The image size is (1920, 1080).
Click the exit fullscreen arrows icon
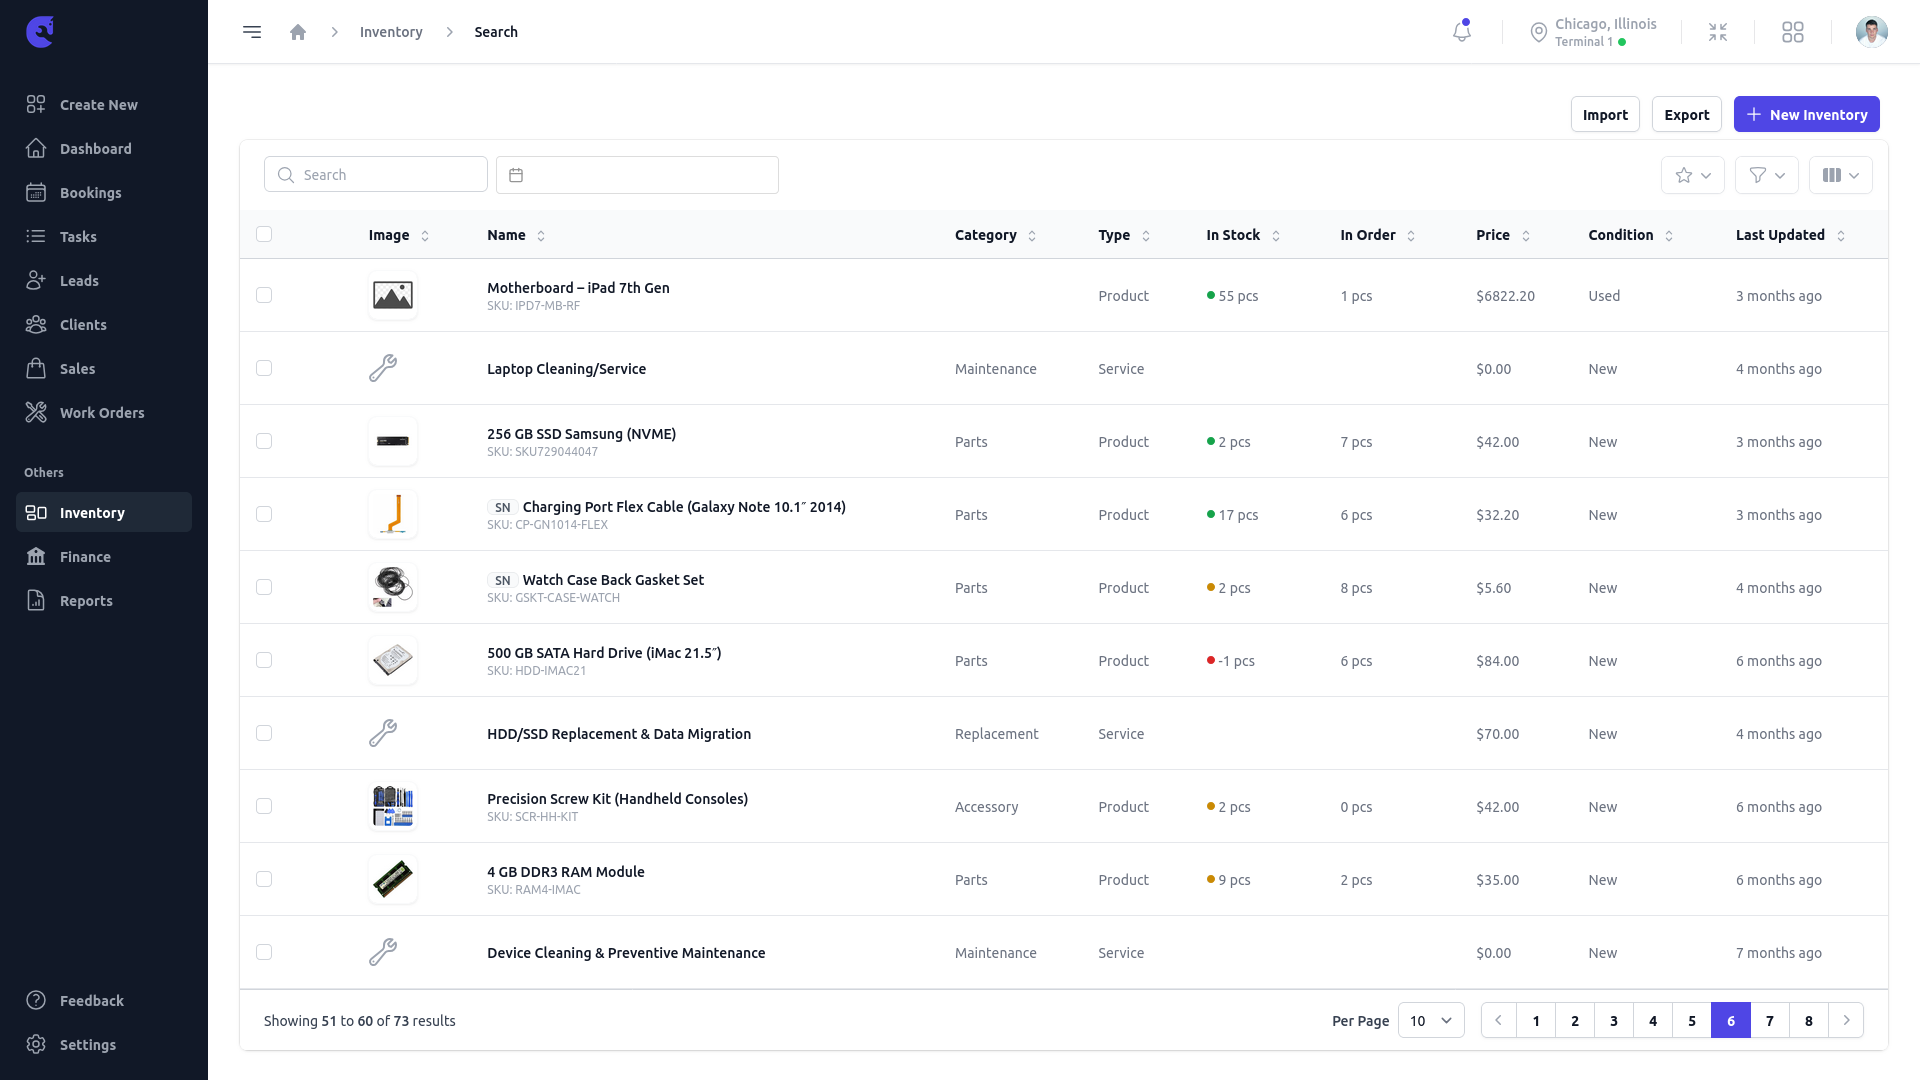pos(1718,32)
